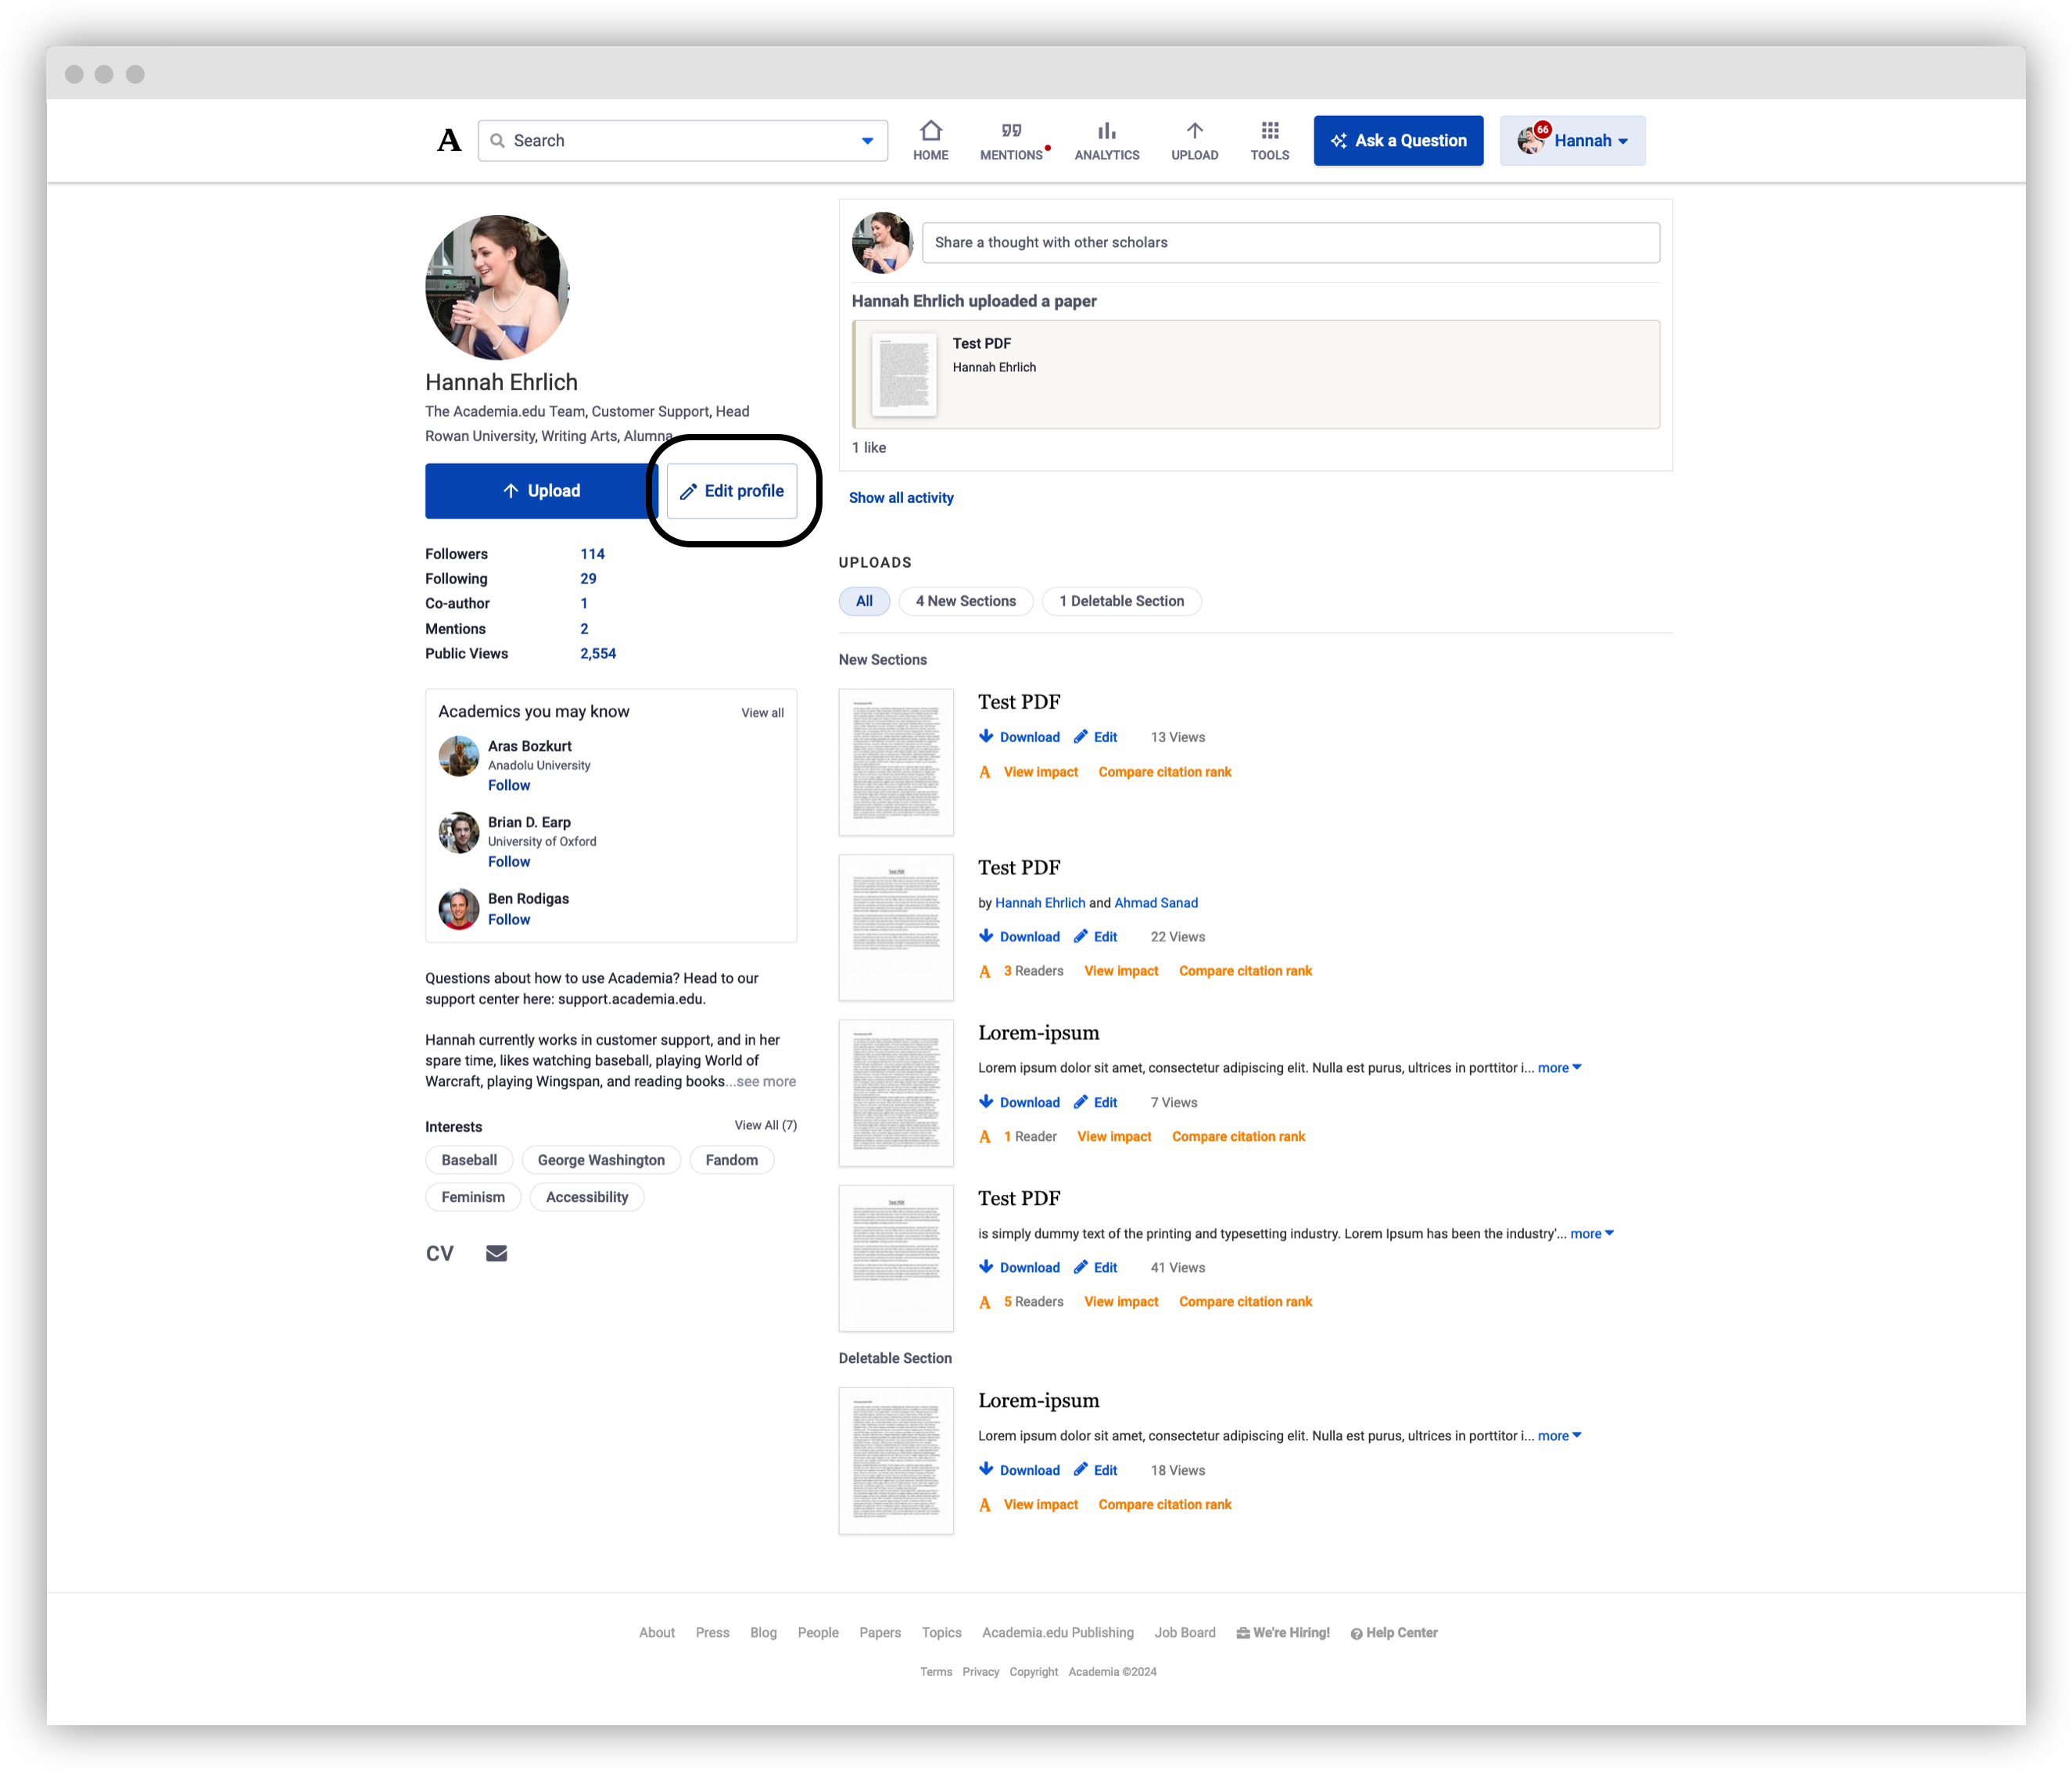Click the Academia.edu logo
Image resolution: width=2072 pixels, height=1772 pixels.
pos(449,139)
